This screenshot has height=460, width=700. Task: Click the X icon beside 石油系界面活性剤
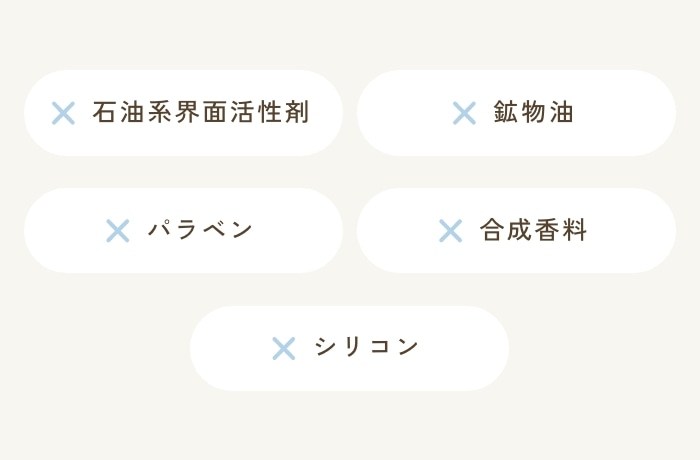[63, 113]
